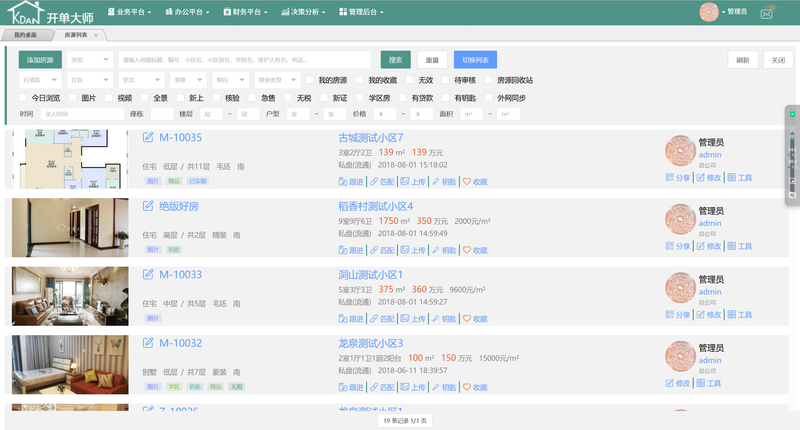
Task: Switch to the 我的桌面 tab
Action: (26, 35)
